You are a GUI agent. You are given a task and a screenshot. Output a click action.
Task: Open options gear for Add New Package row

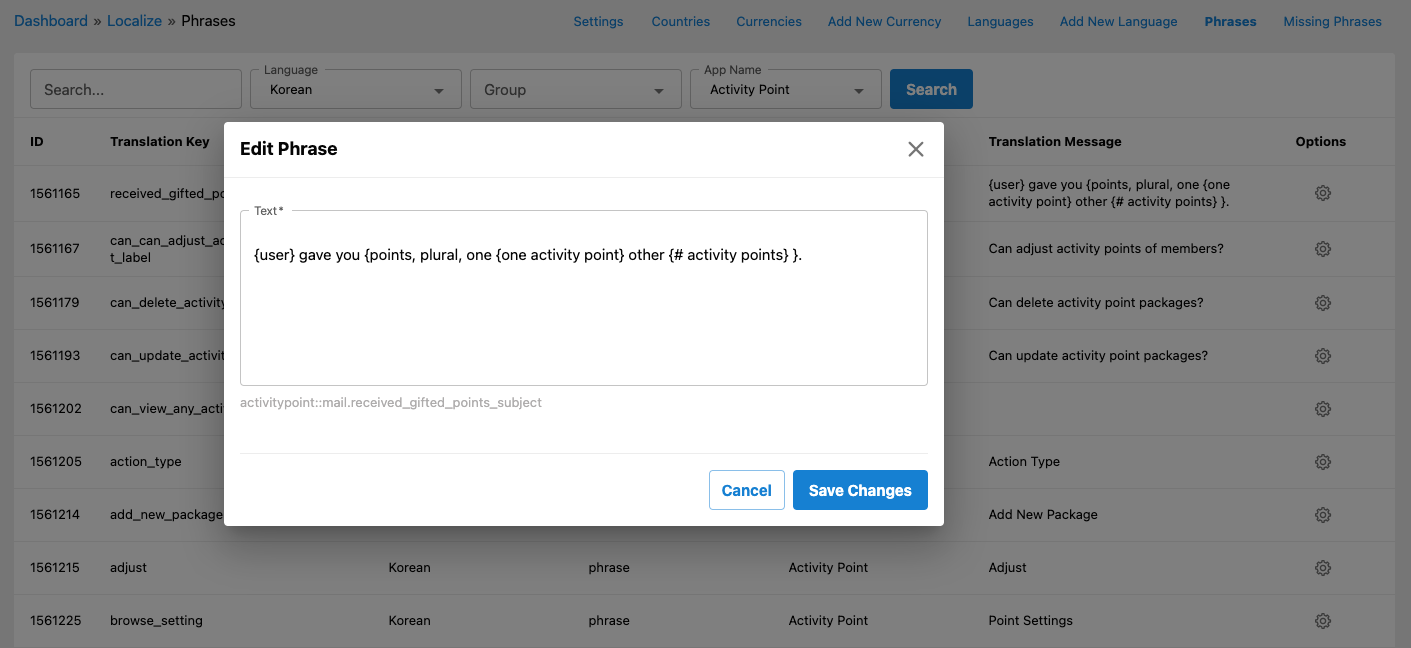[1322, 515]
